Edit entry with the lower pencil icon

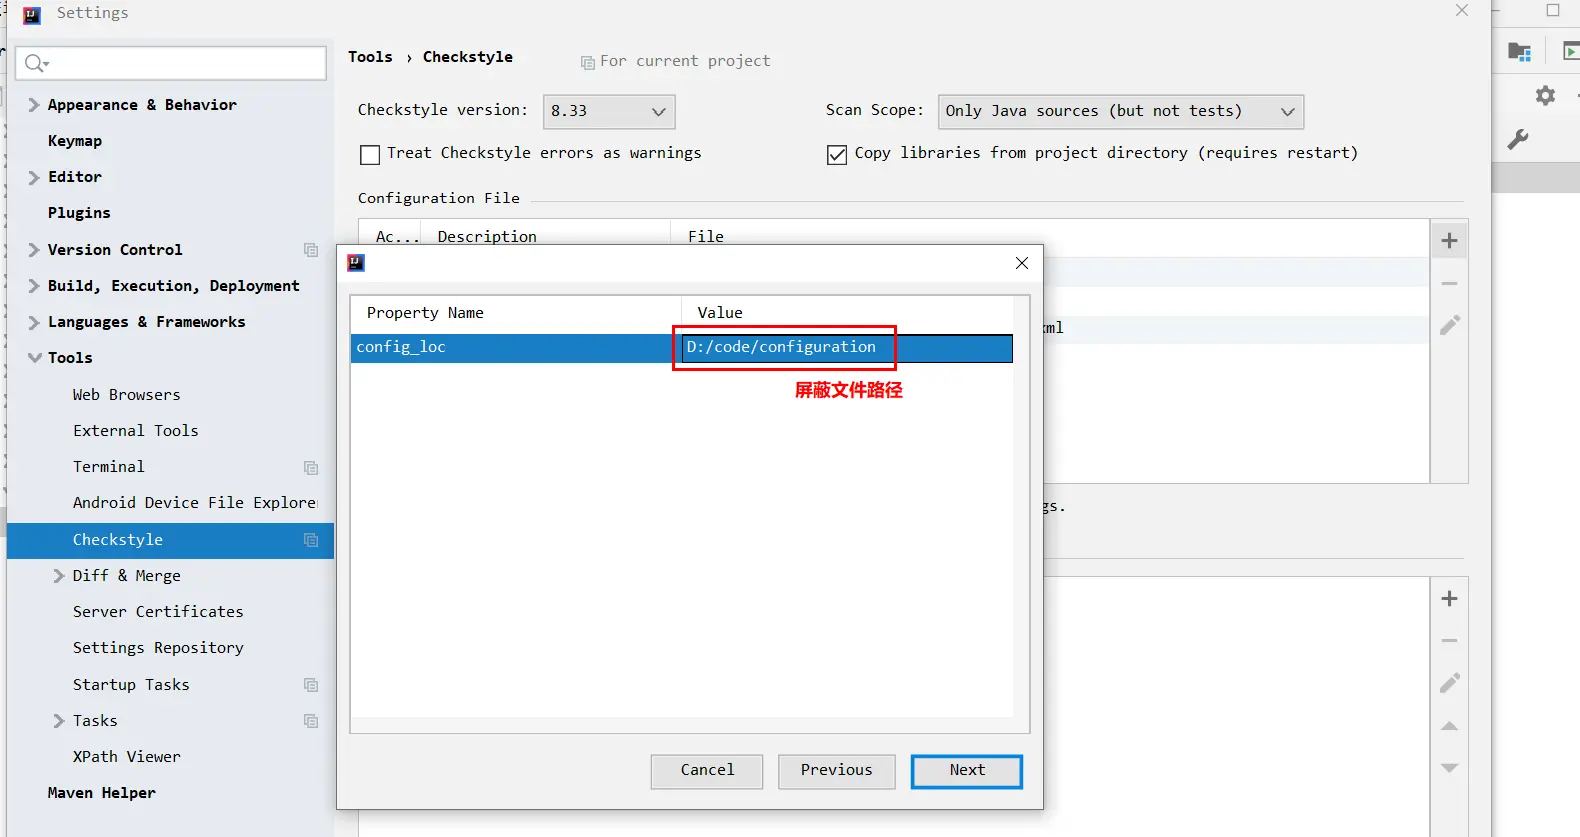(1450, 683)
